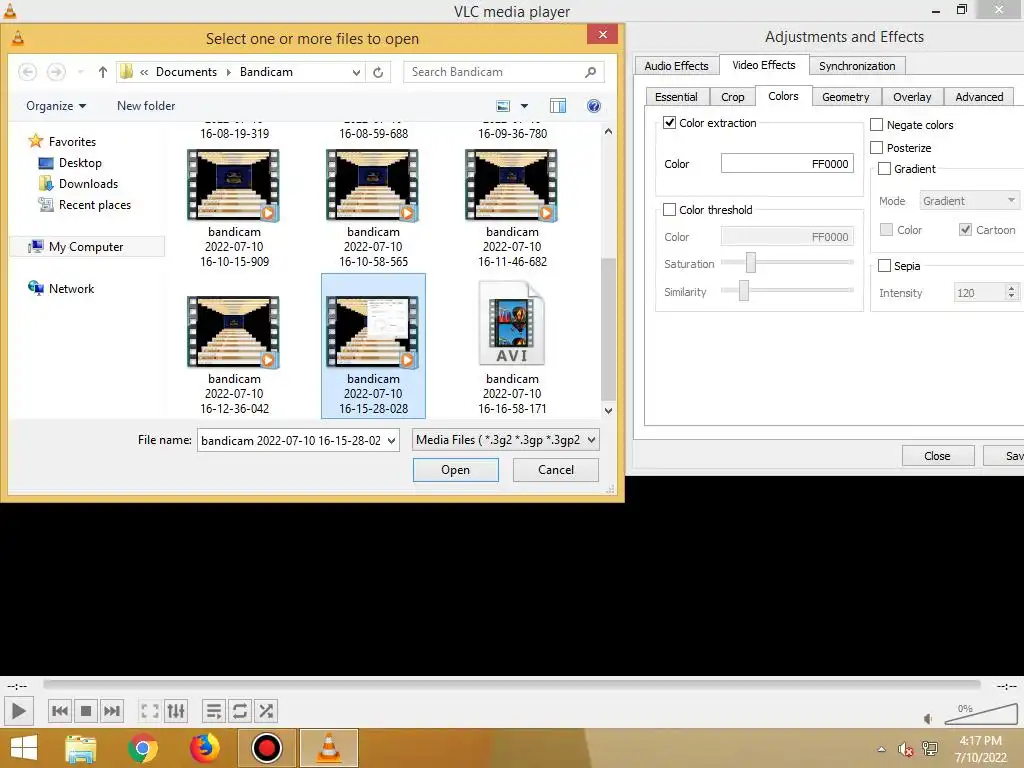Select My Computer in navigation pane
The width and height of the screenshot is (1024, 768).
point(86,247)
